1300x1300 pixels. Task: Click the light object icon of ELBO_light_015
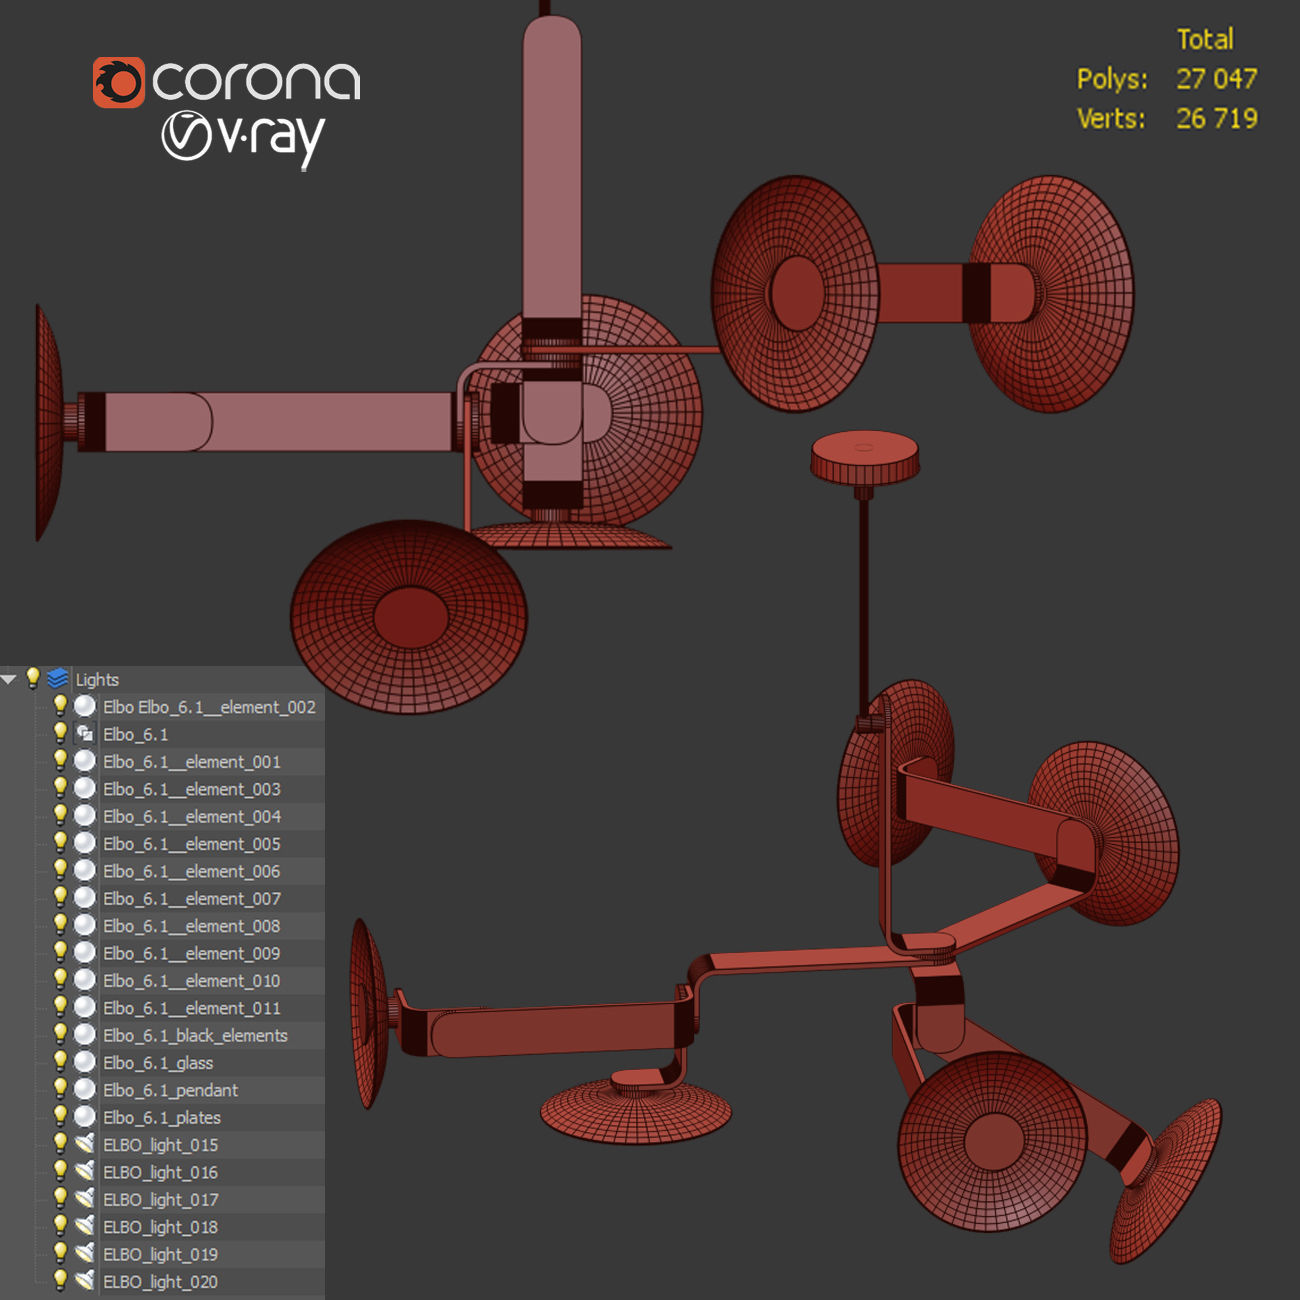click(x=85, y=1145)
